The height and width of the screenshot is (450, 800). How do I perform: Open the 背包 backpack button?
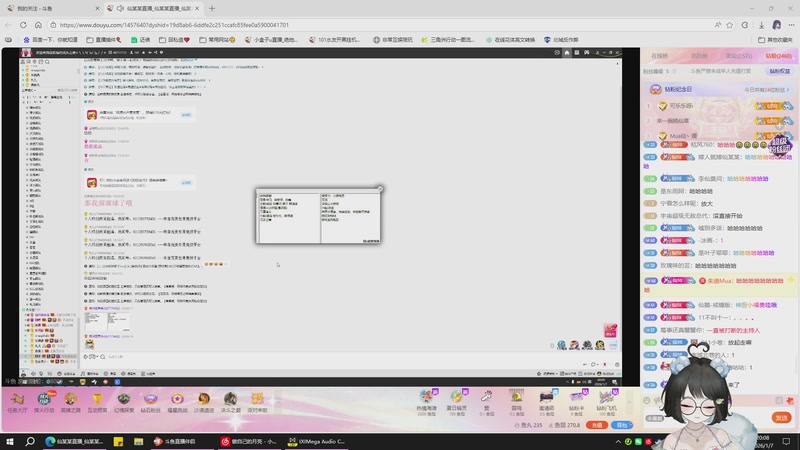point(622,424)
